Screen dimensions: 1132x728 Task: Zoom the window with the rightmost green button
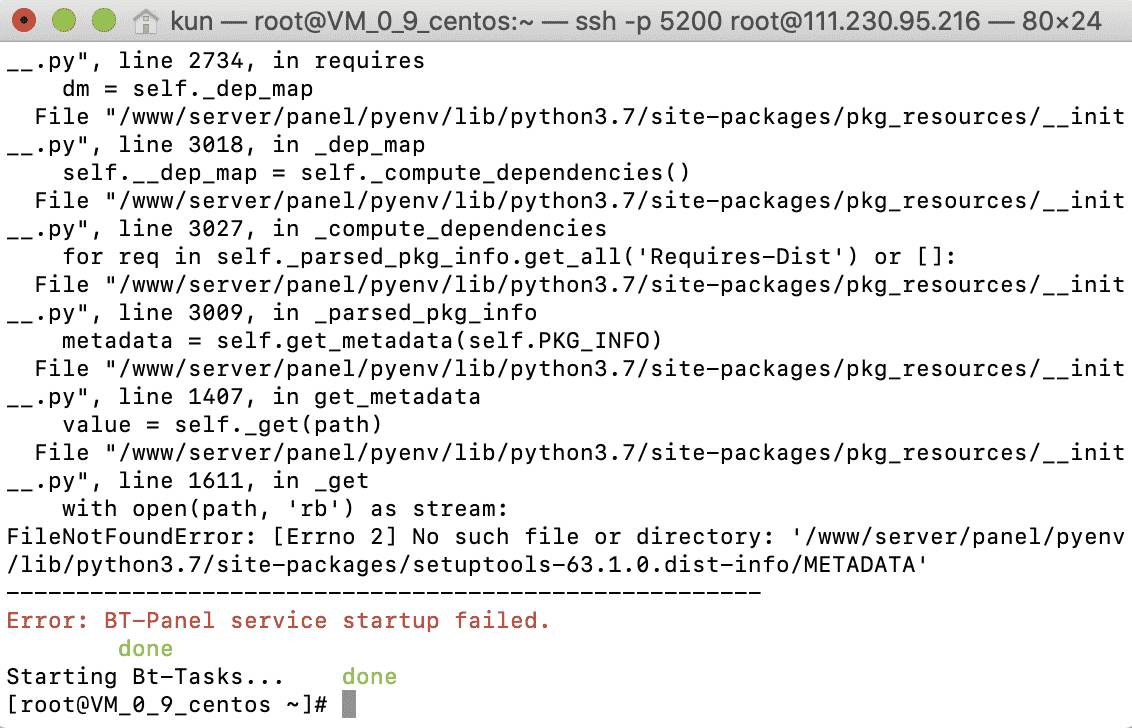104,20
